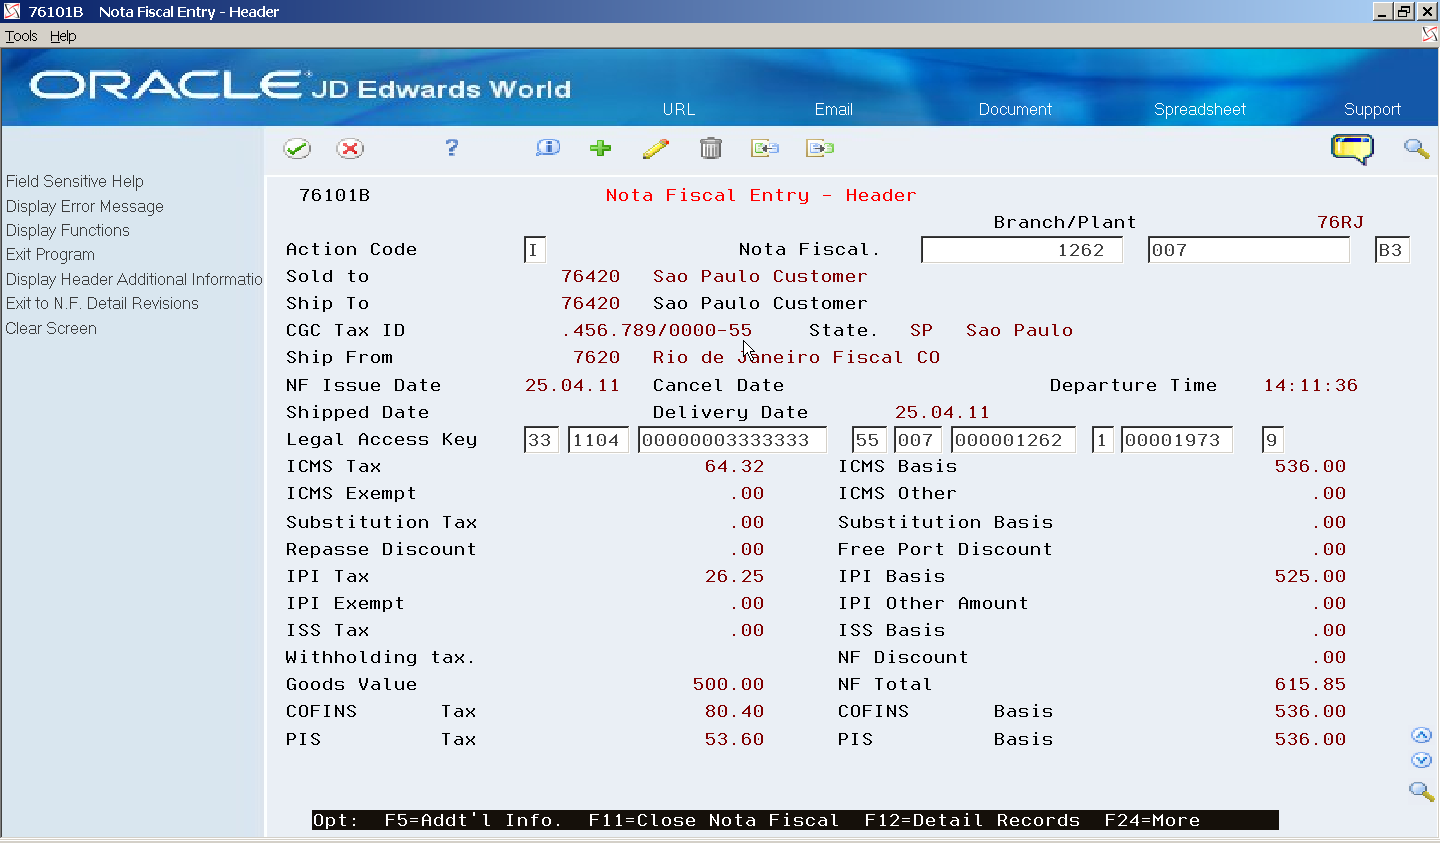Screen dimensions: 1440x843
Task: Click the Goods Value amount 500.00
Action: [728, 685]
